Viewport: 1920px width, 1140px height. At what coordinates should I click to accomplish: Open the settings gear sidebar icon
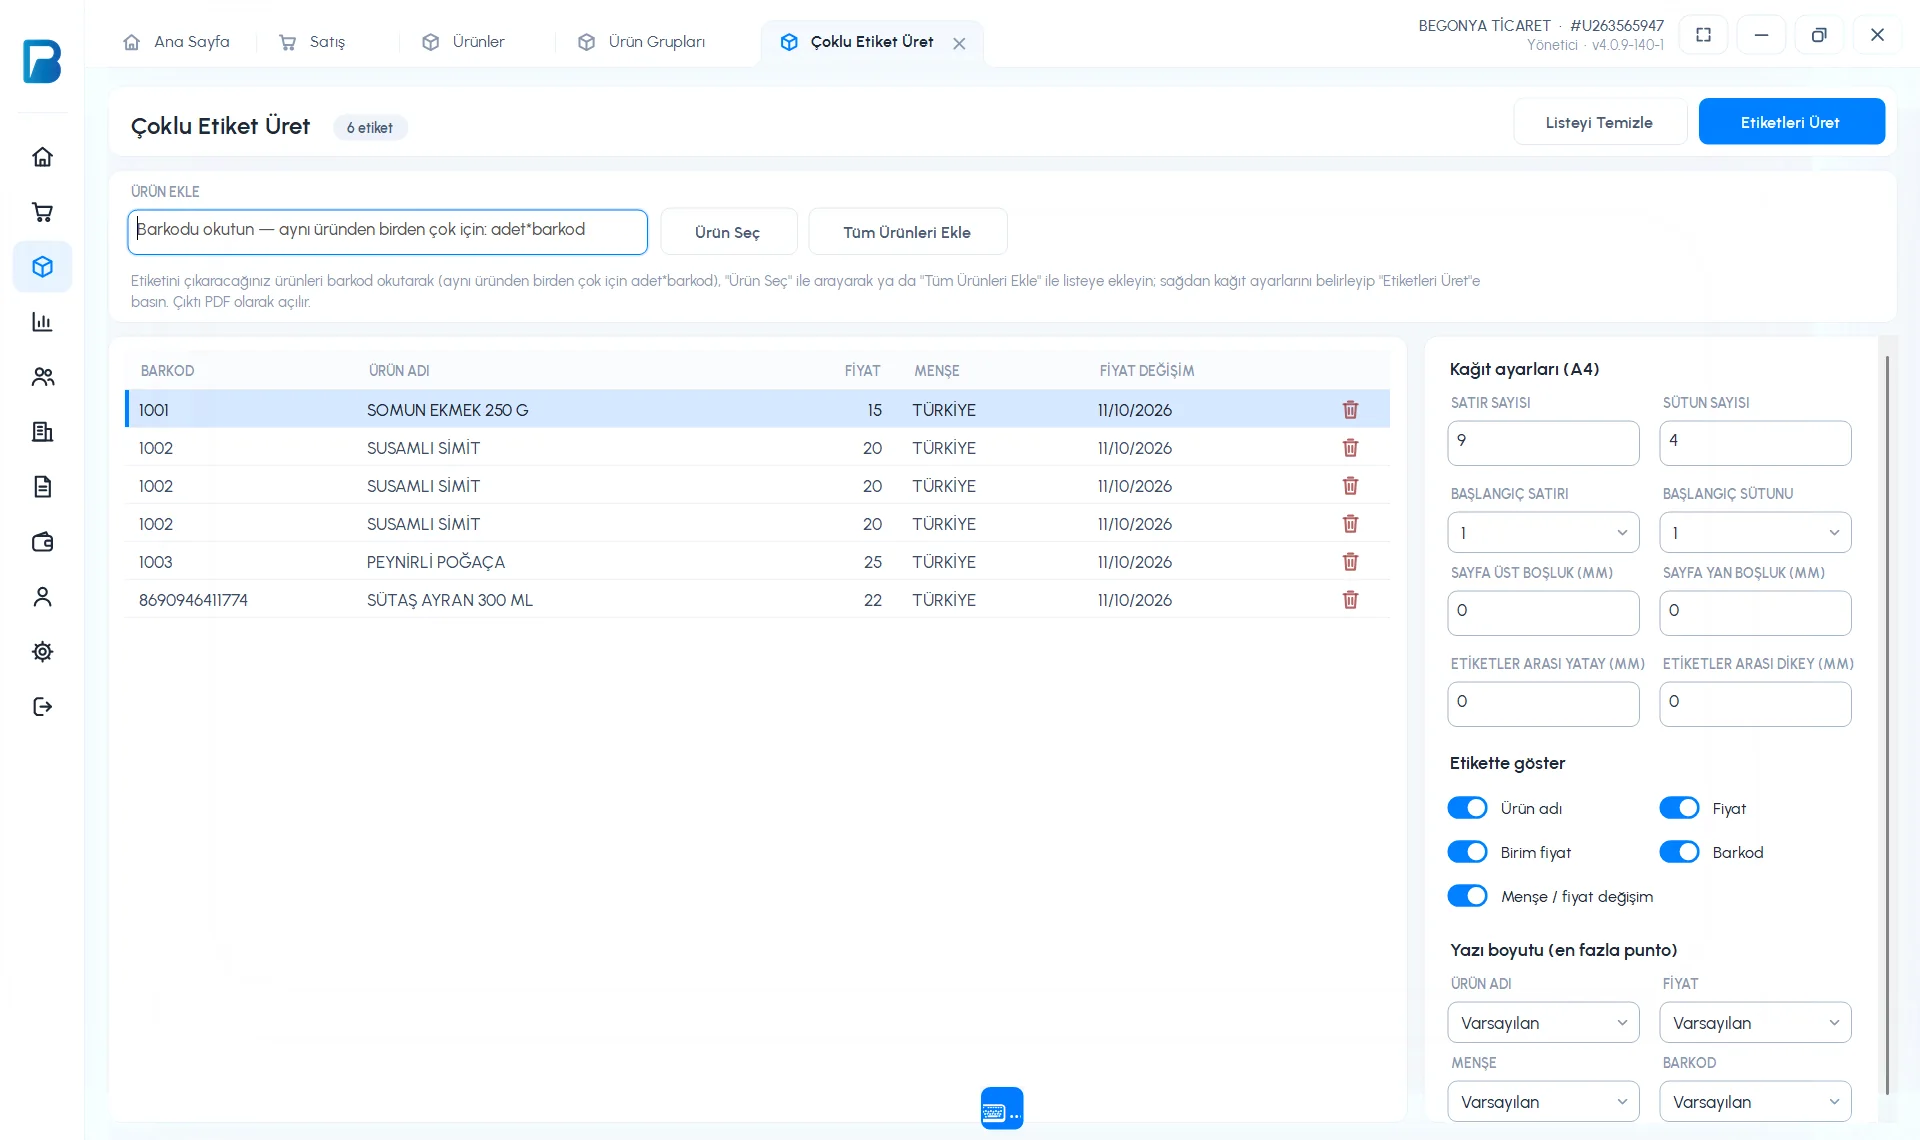42,652
